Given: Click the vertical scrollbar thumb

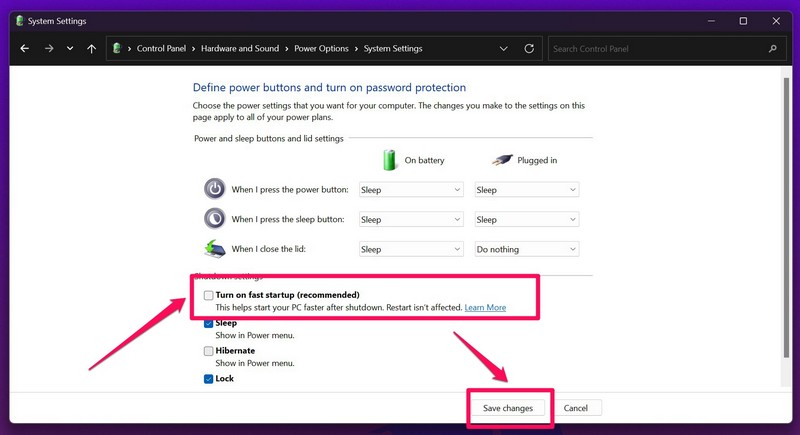Looking at the screenshot, I should click(x=786, y=217).
